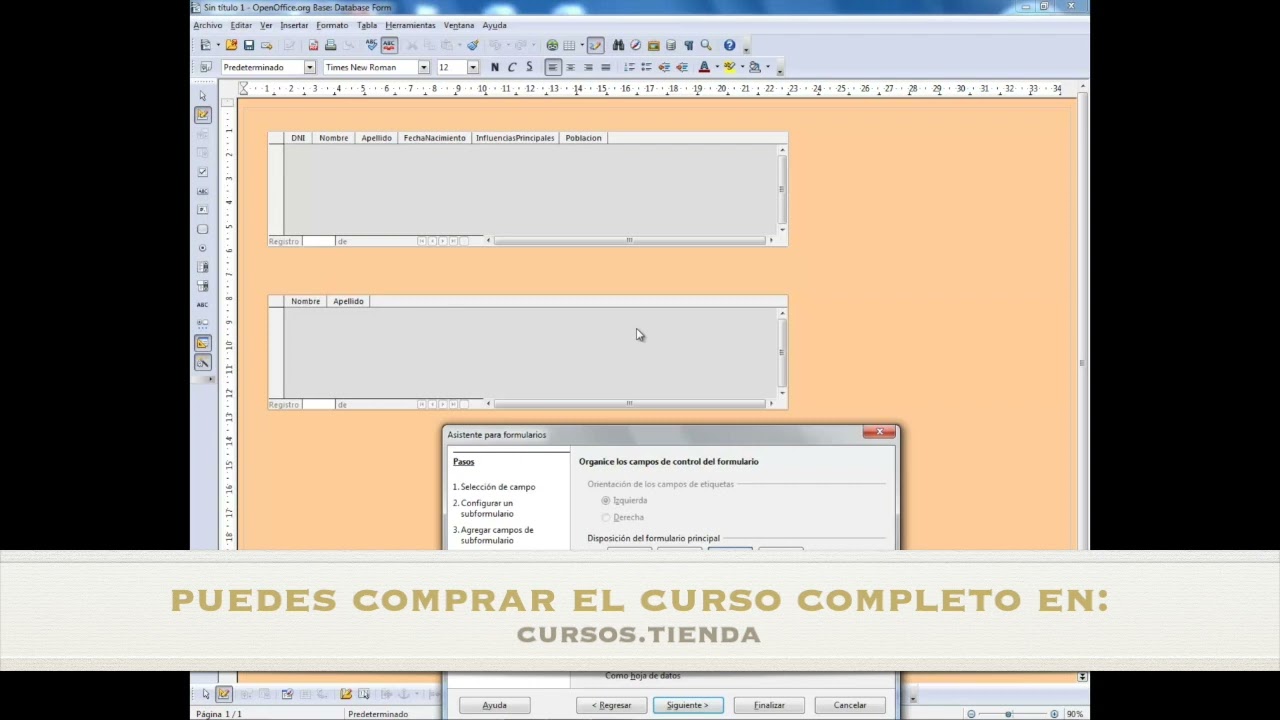Select the Push Button form control

[203, 229]
